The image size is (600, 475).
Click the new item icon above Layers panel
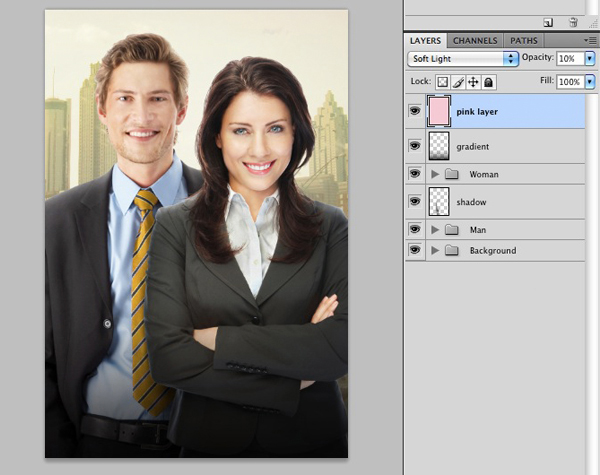(548, 21)
